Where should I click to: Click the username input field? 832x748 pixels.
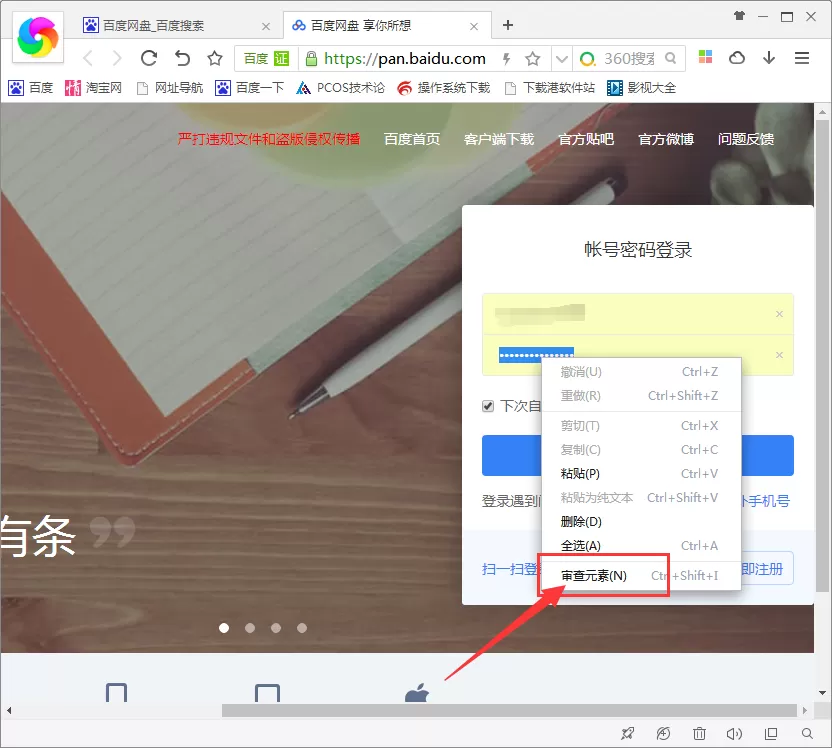click(638, 314)
